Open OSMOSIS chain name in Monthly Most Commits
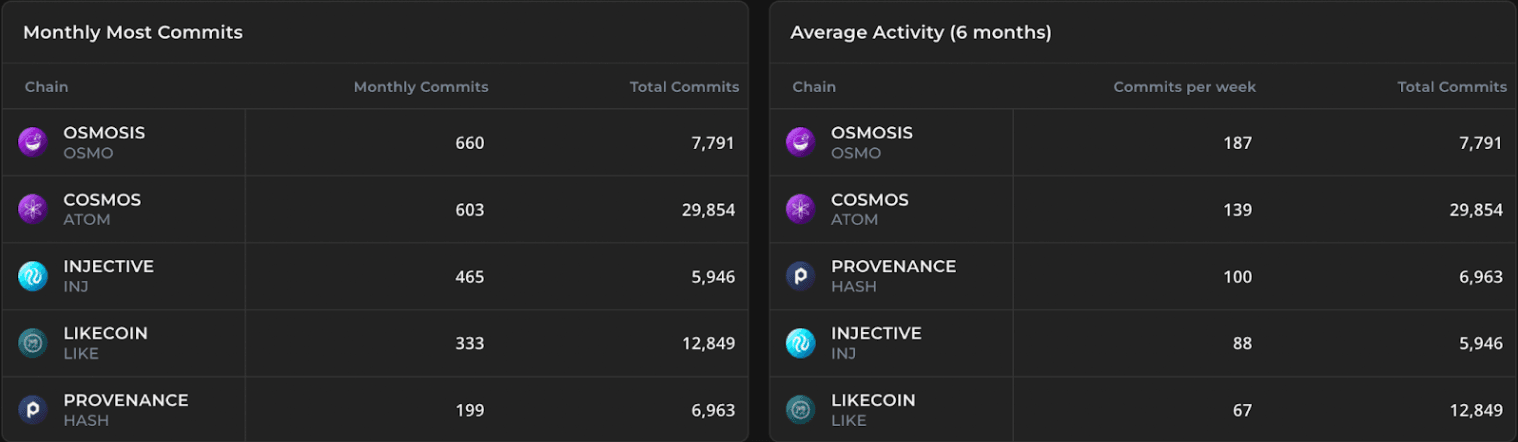Screen dimensions: 1518x442 [104, 133]
